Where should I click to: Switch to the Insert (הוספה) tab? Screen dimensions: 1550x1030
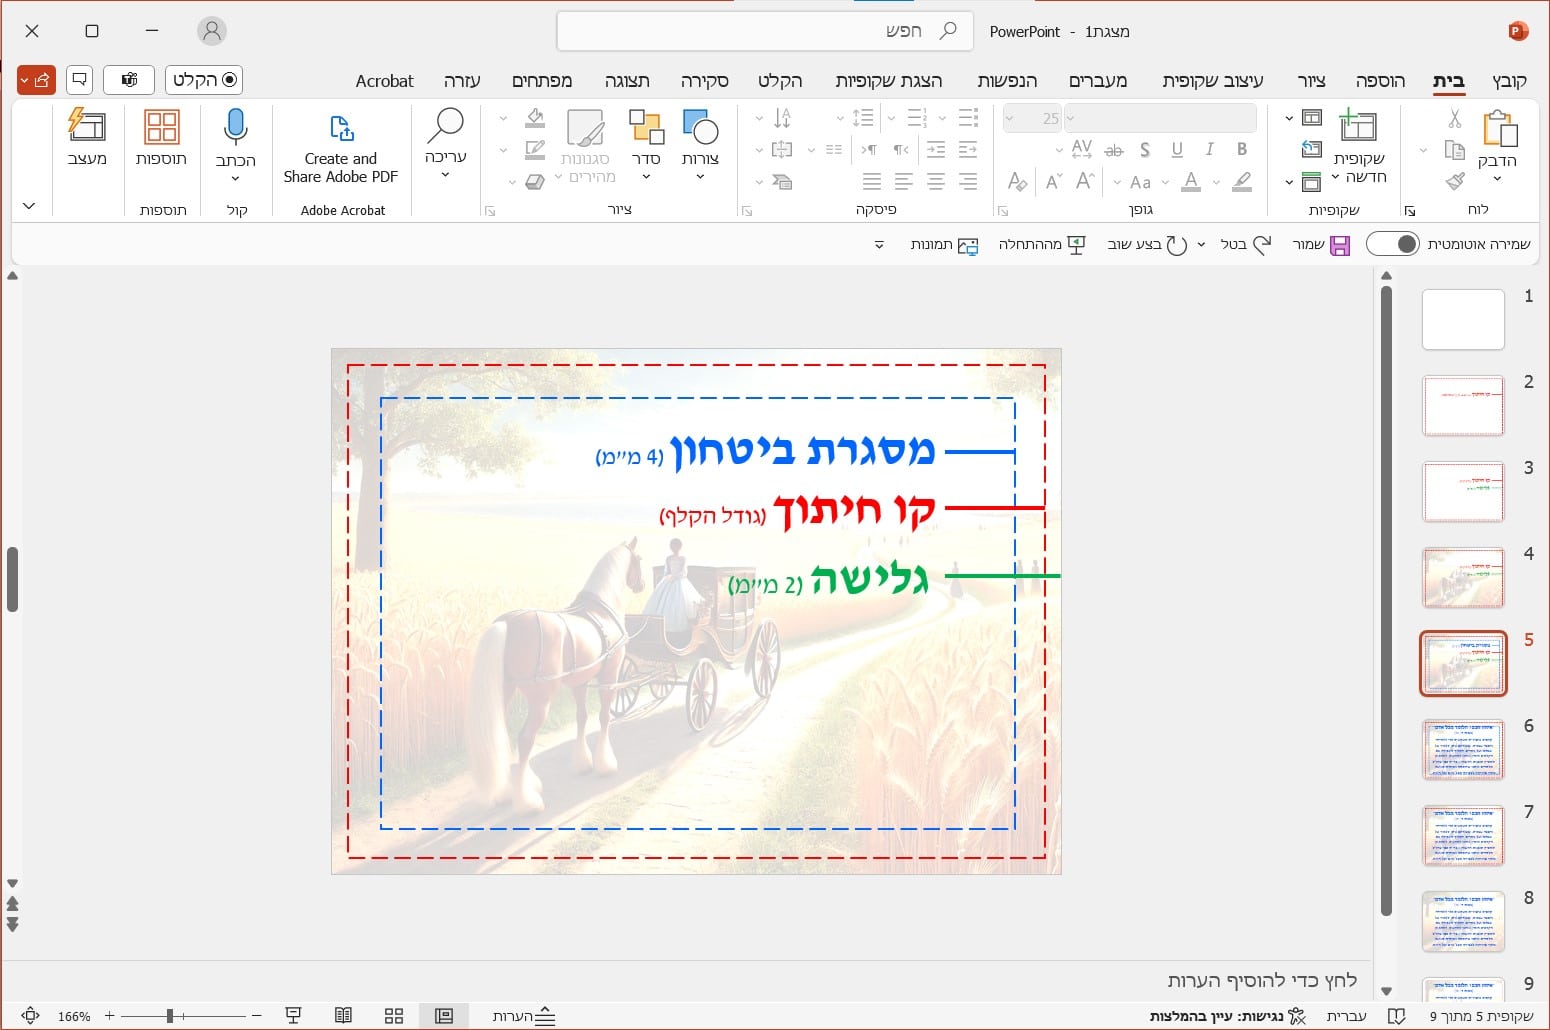coord(1380,81)
